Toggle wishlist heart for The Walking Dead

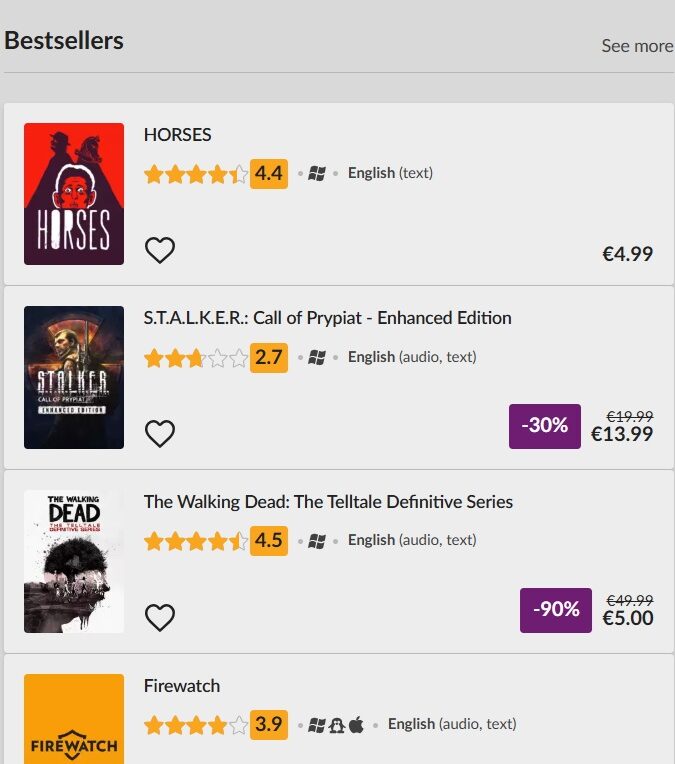point(160,617)
